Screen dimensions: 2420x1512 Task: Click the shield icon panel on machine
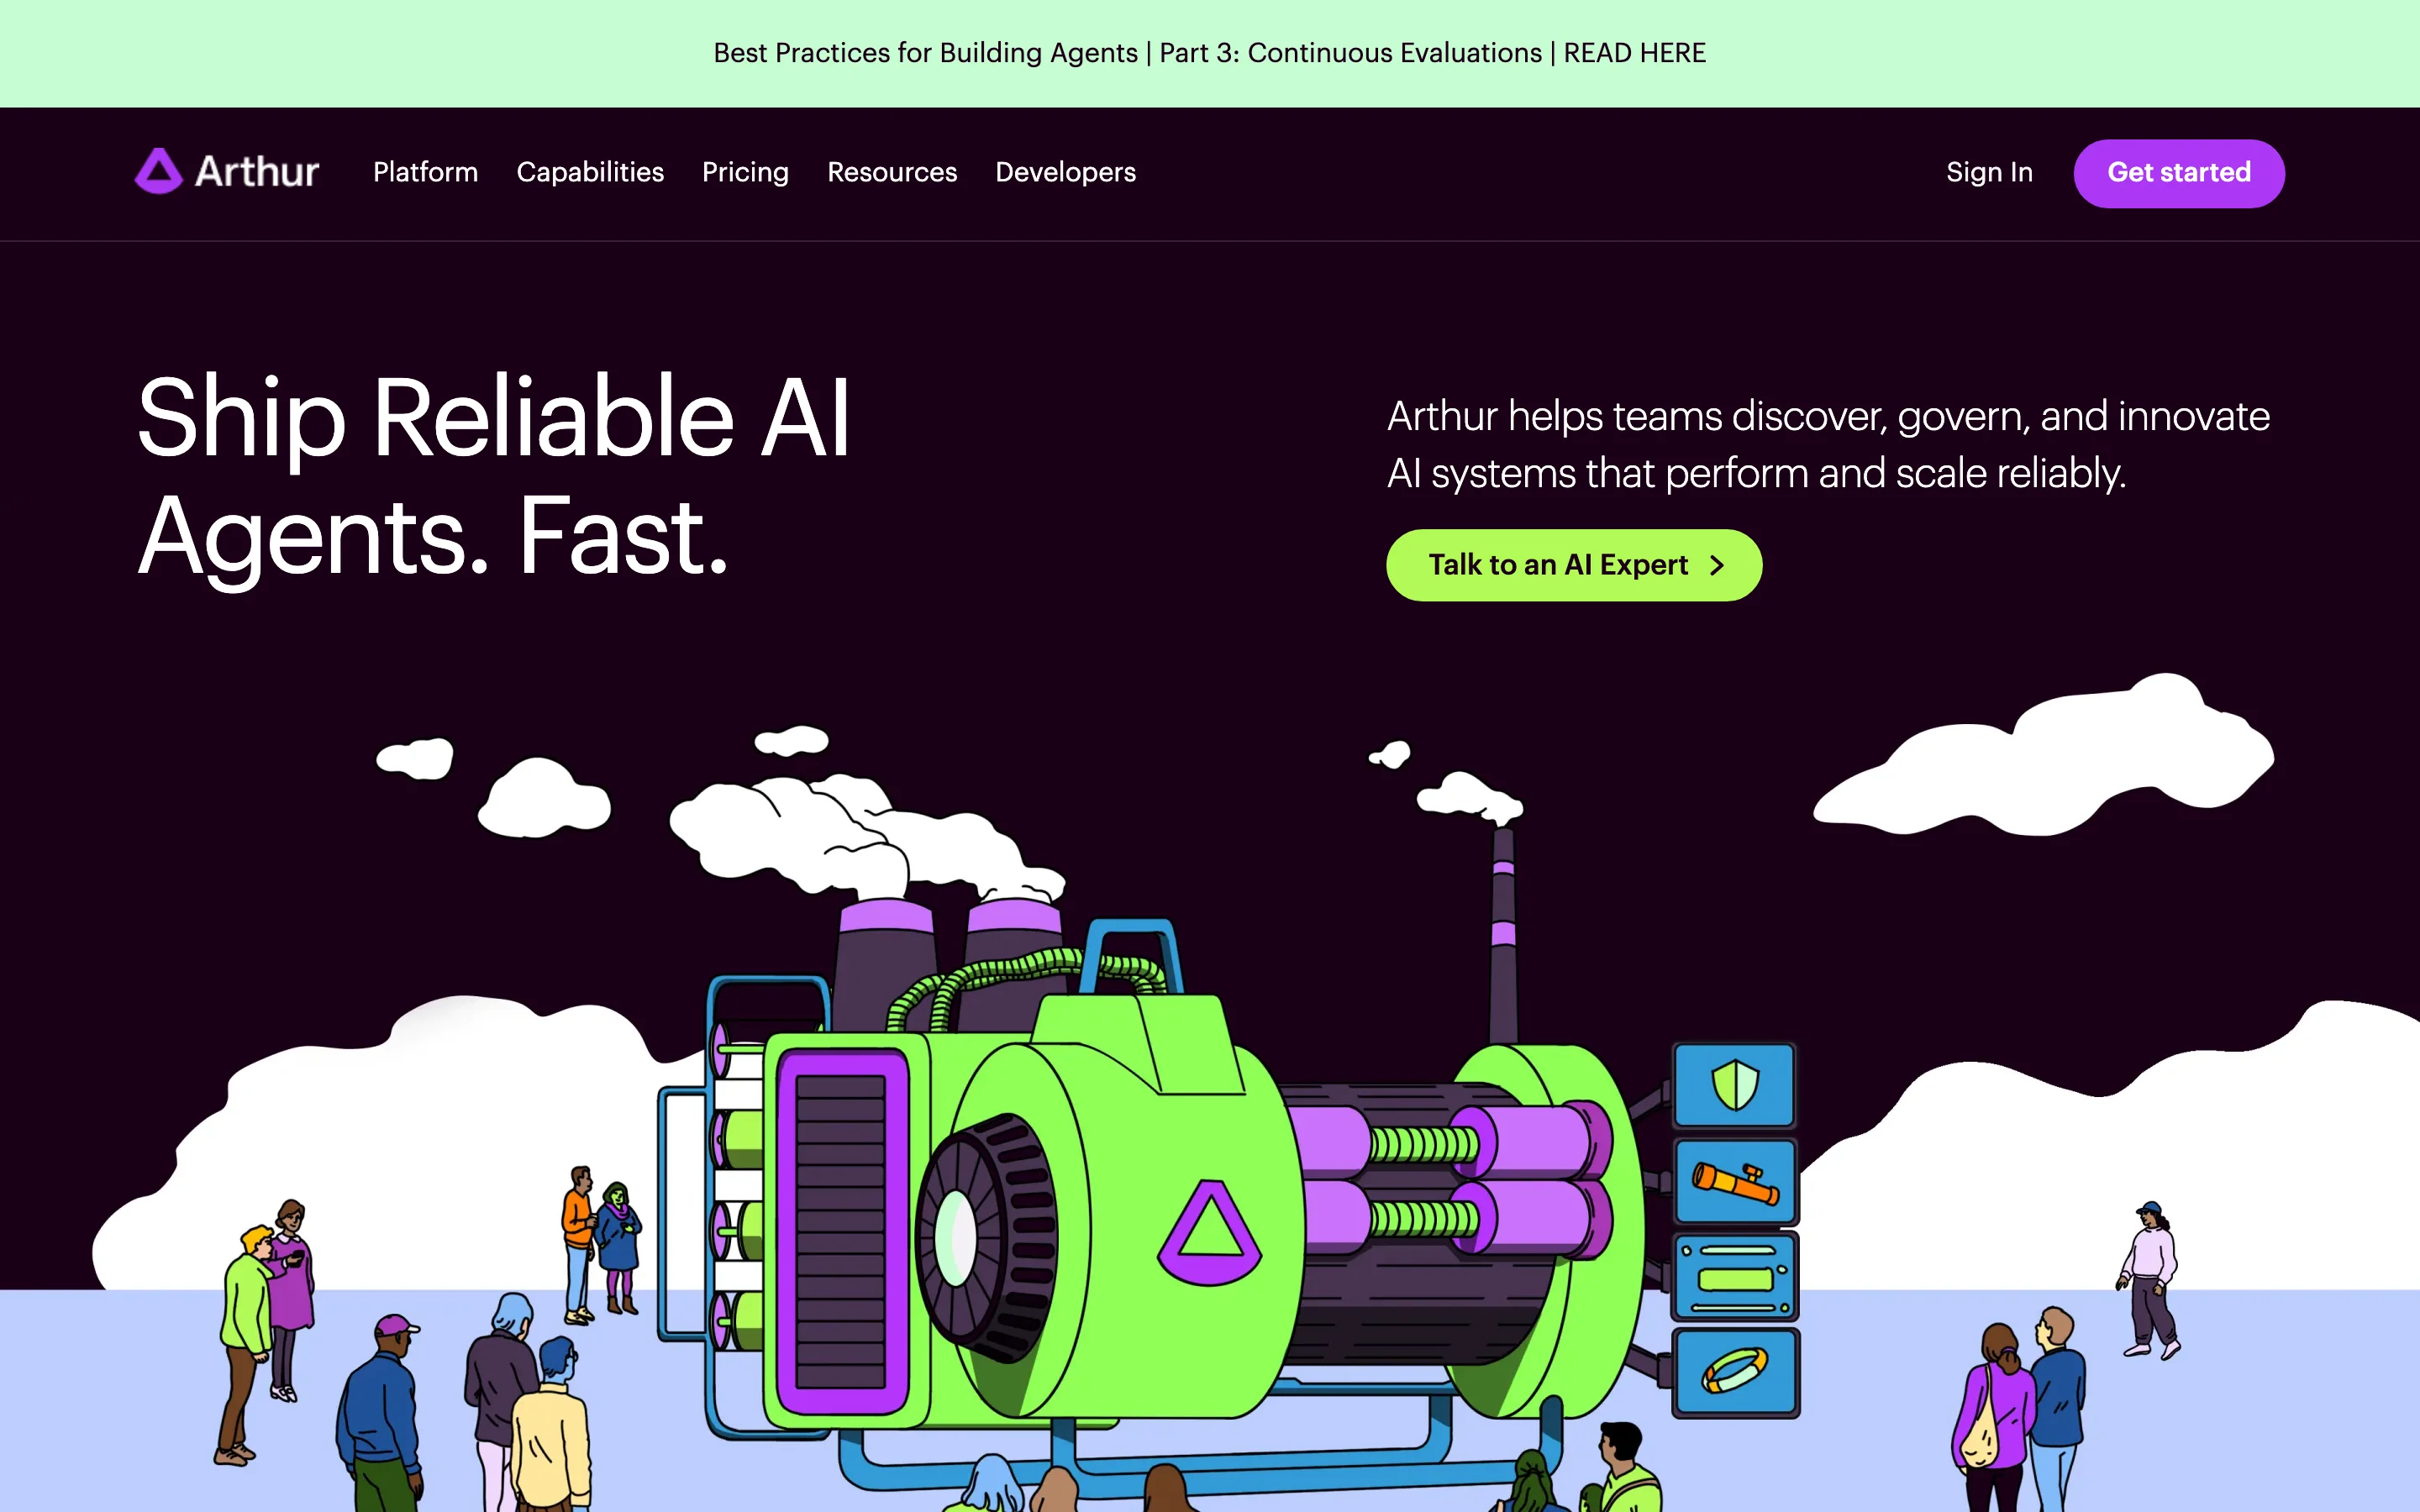tap(1734, 1085)
